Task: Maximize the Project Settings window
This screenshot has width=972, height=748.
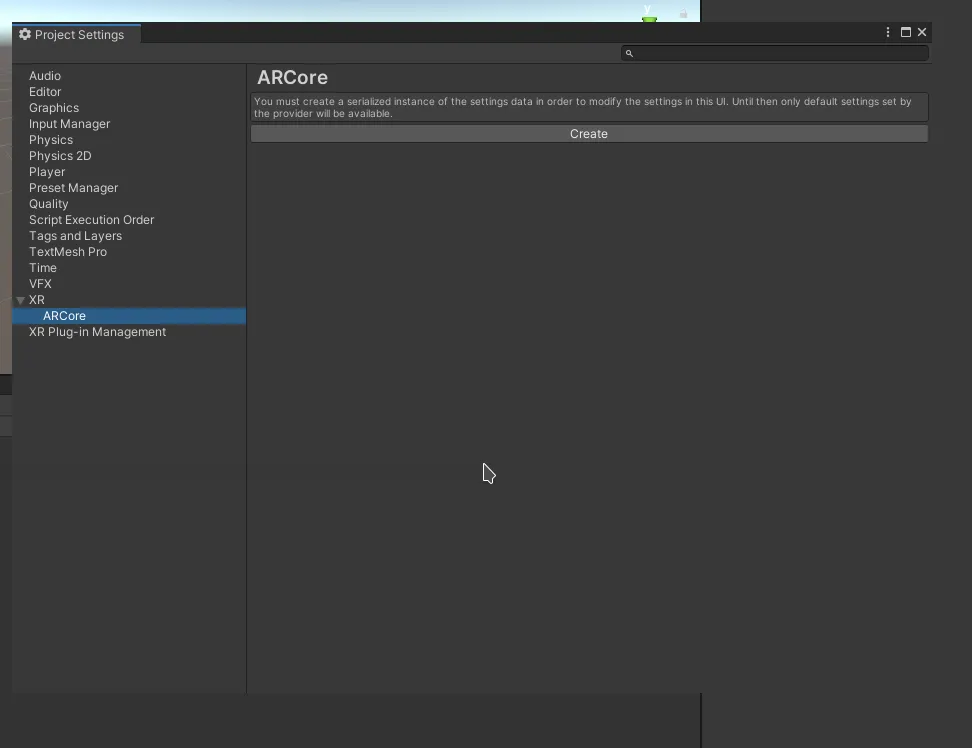Action: (906, 32)
